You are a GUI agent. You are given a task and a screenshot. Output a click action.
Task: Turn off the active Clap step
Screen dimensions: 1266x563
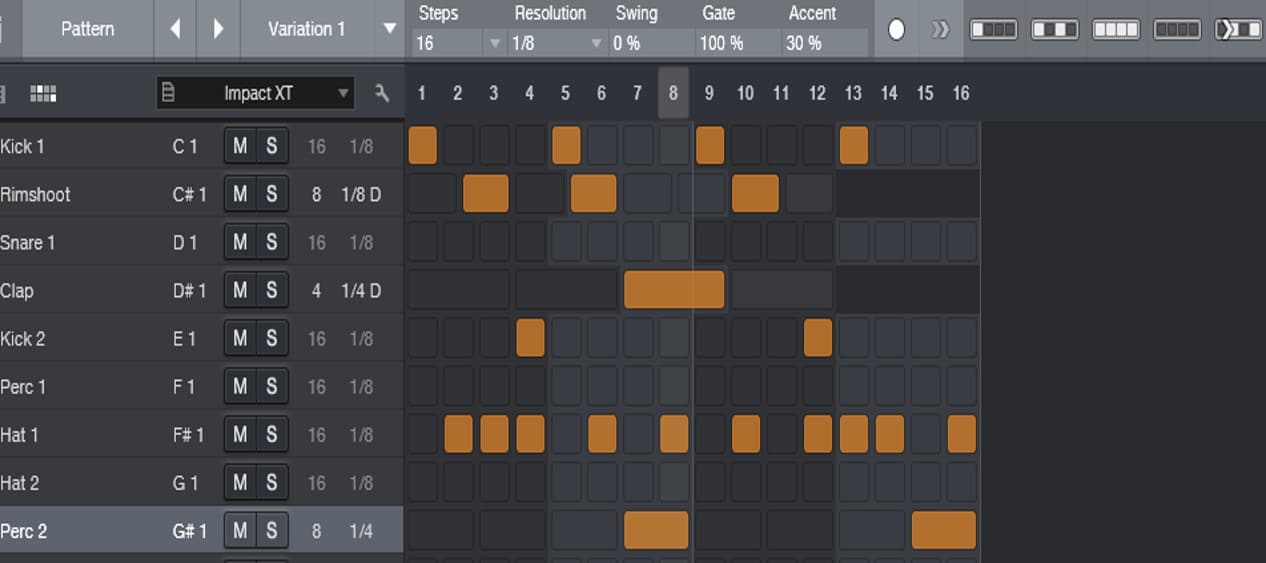coord(674,290)
